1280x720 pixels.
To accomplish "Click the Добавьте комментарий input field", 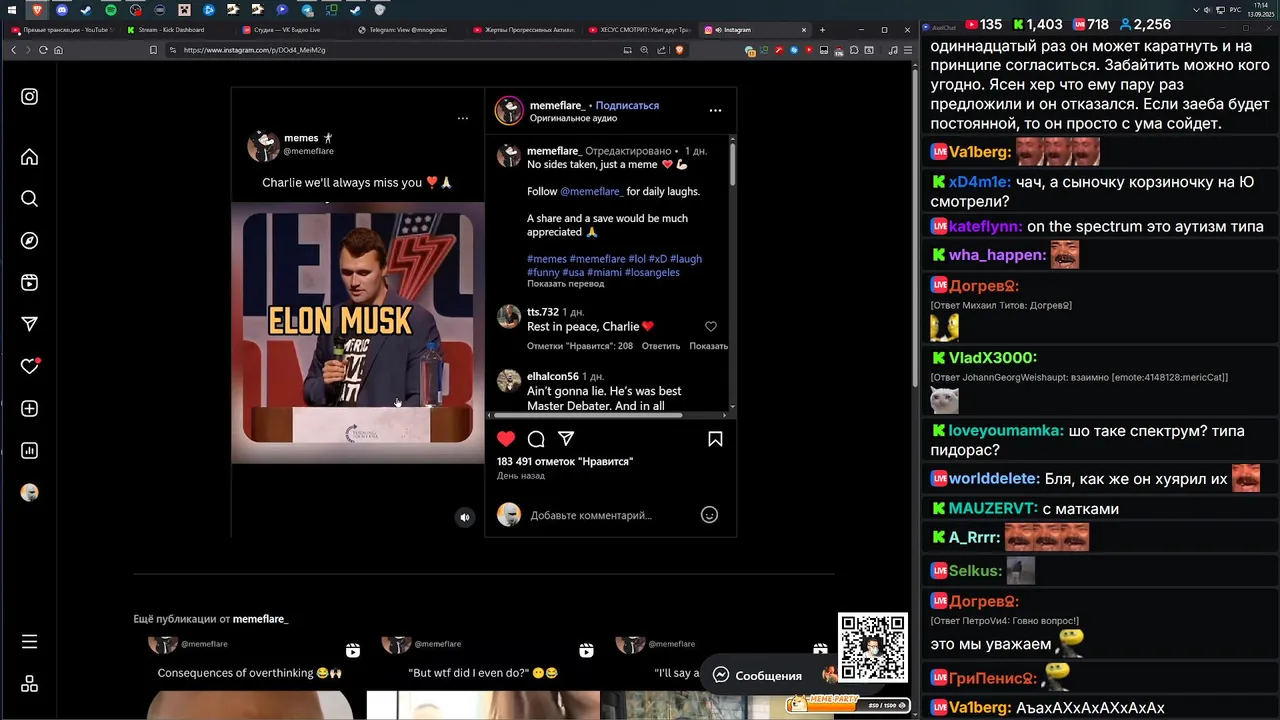I will point(610,516).
